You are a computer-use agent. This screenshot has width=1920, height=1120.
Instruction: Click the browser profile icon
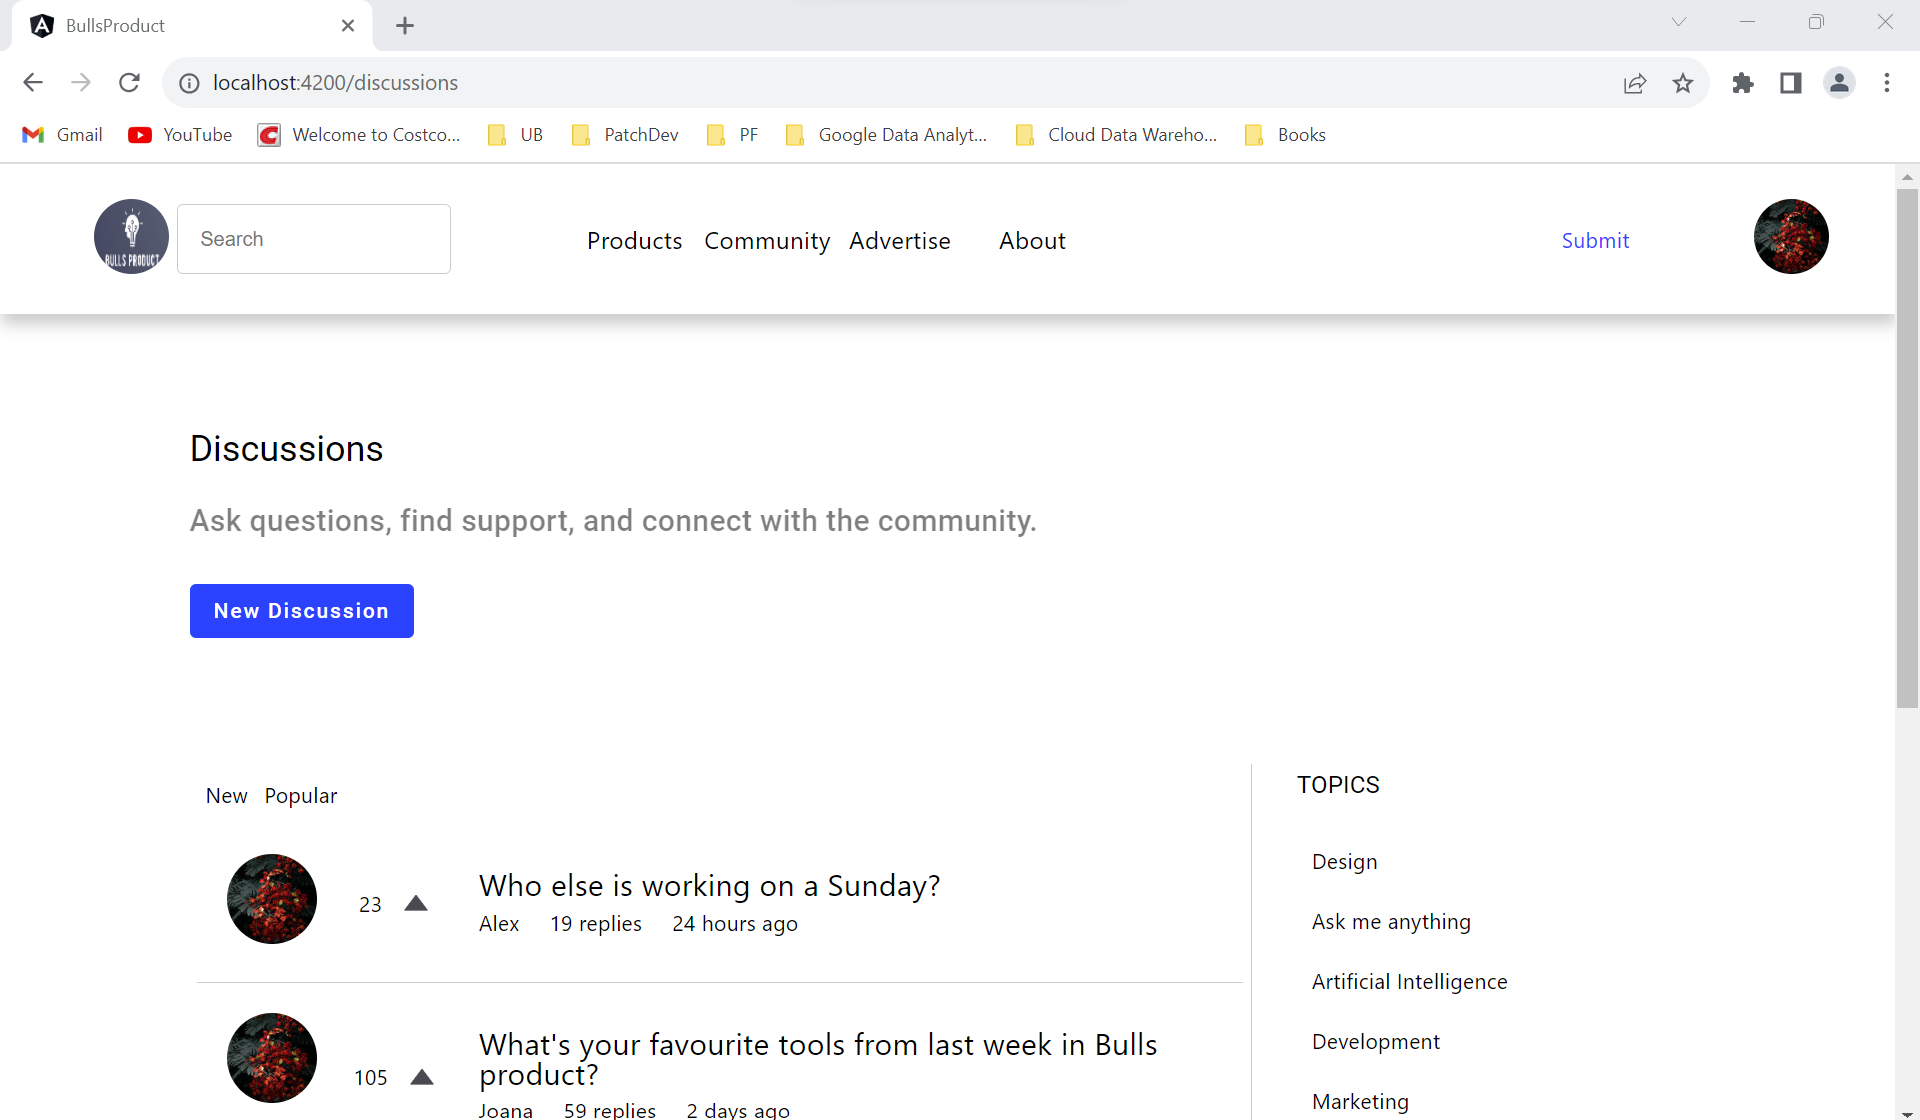1840,83
